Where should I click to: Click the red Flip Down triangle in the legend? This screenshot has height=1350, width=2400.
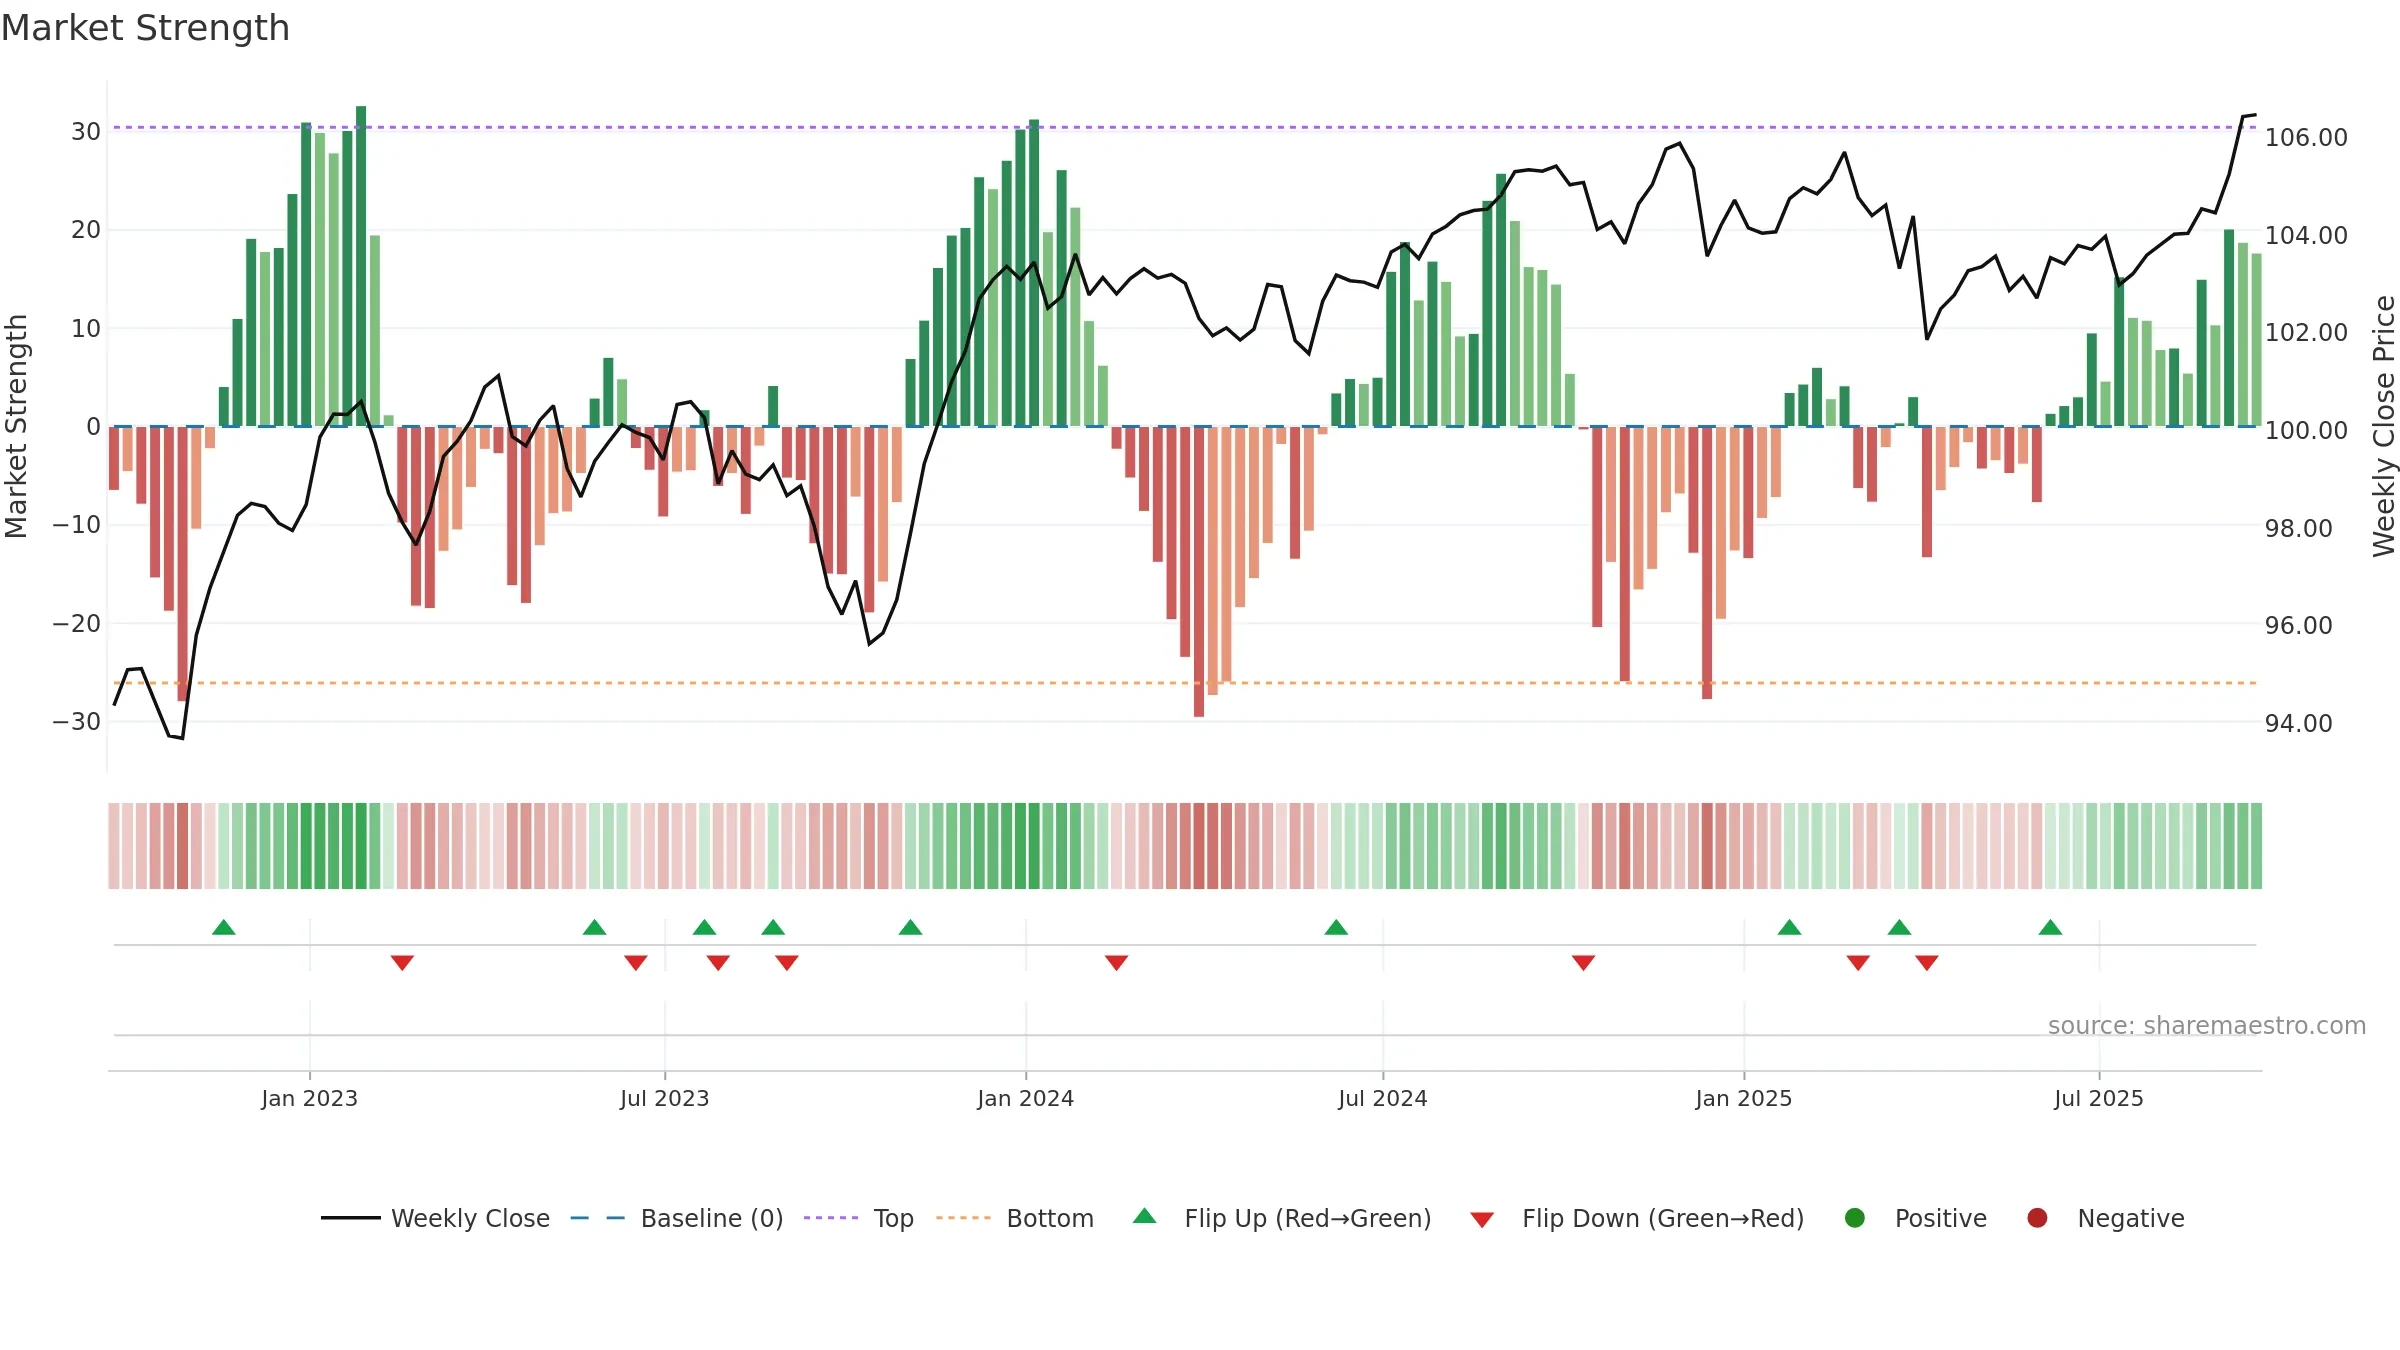click(x=1482, y=1220)
